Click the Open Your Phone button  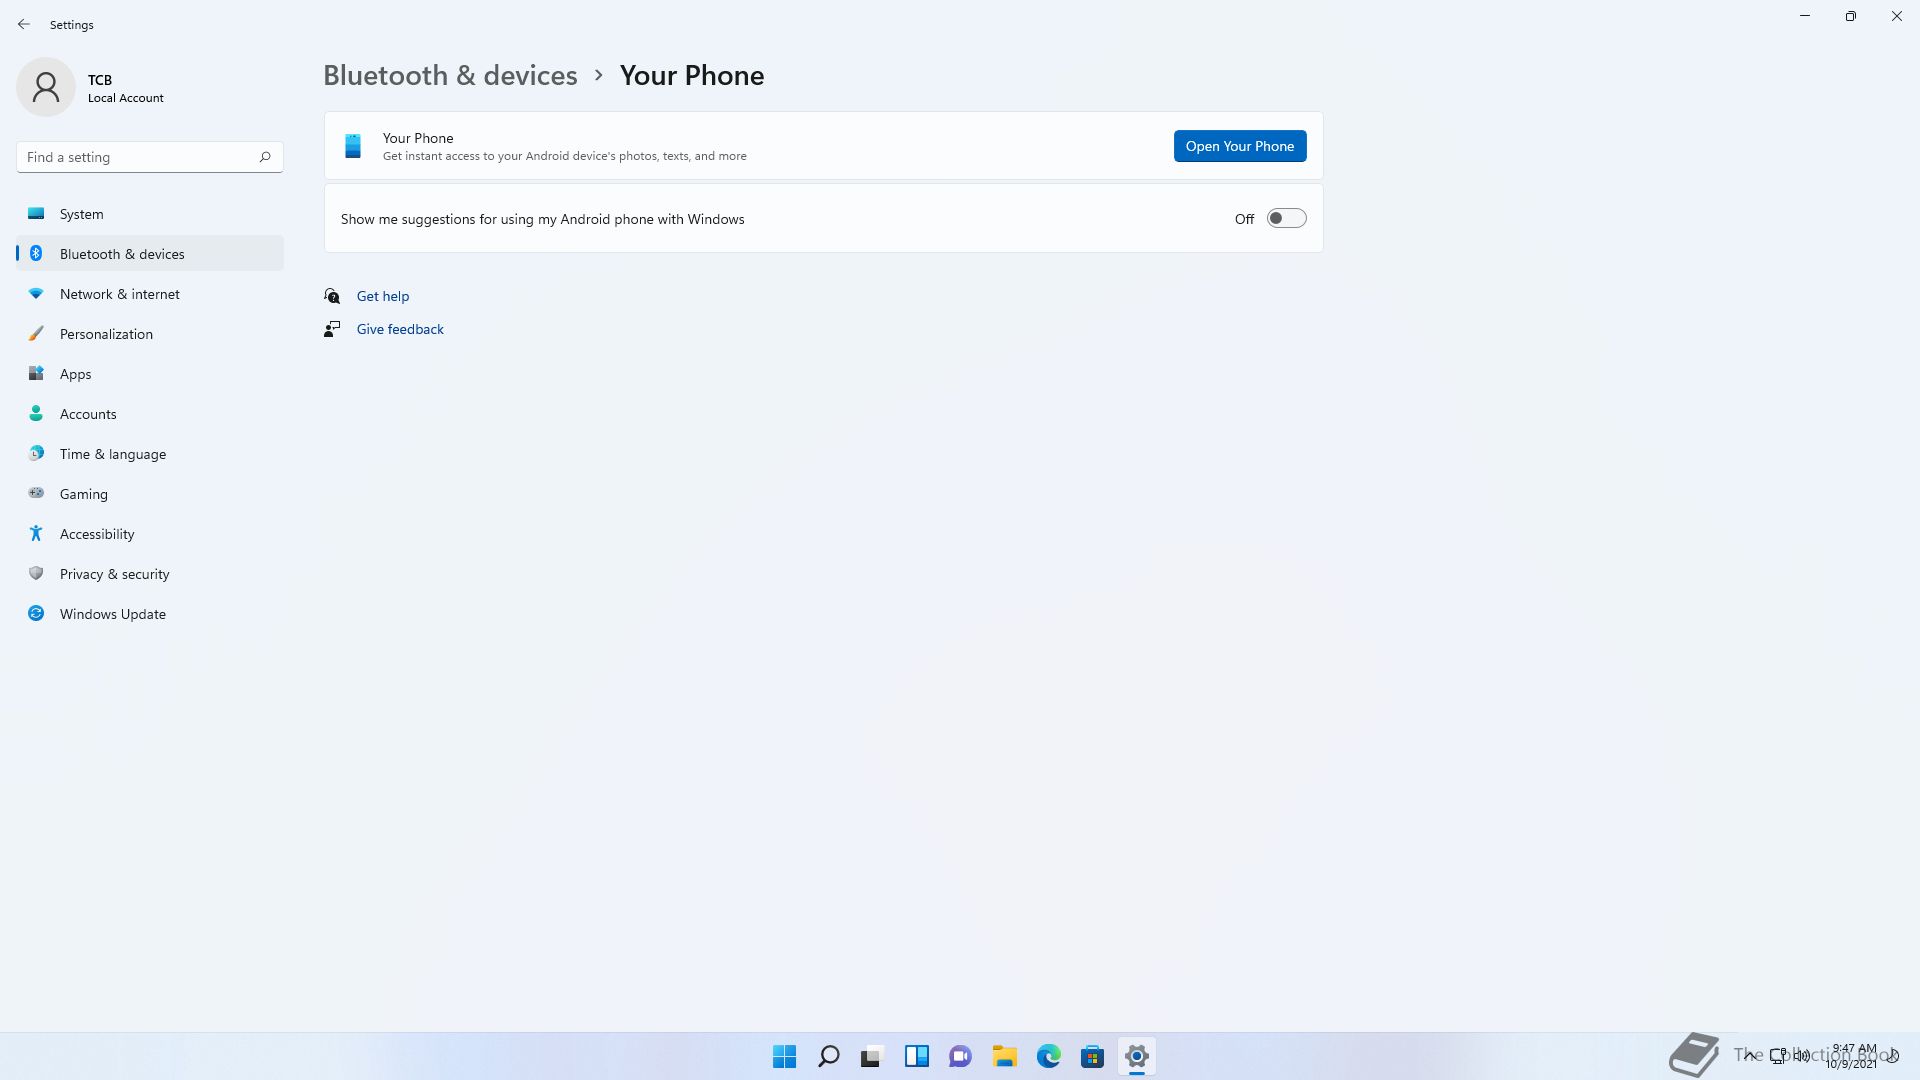click(x=1239, y=146)
